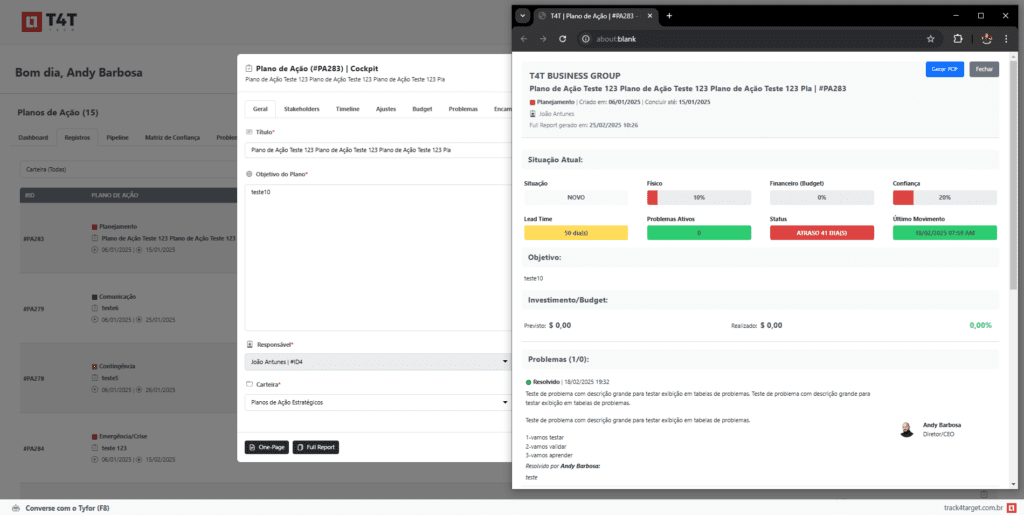
Task: Open Chrome three-dot menu
Action: coord(1008,39)
